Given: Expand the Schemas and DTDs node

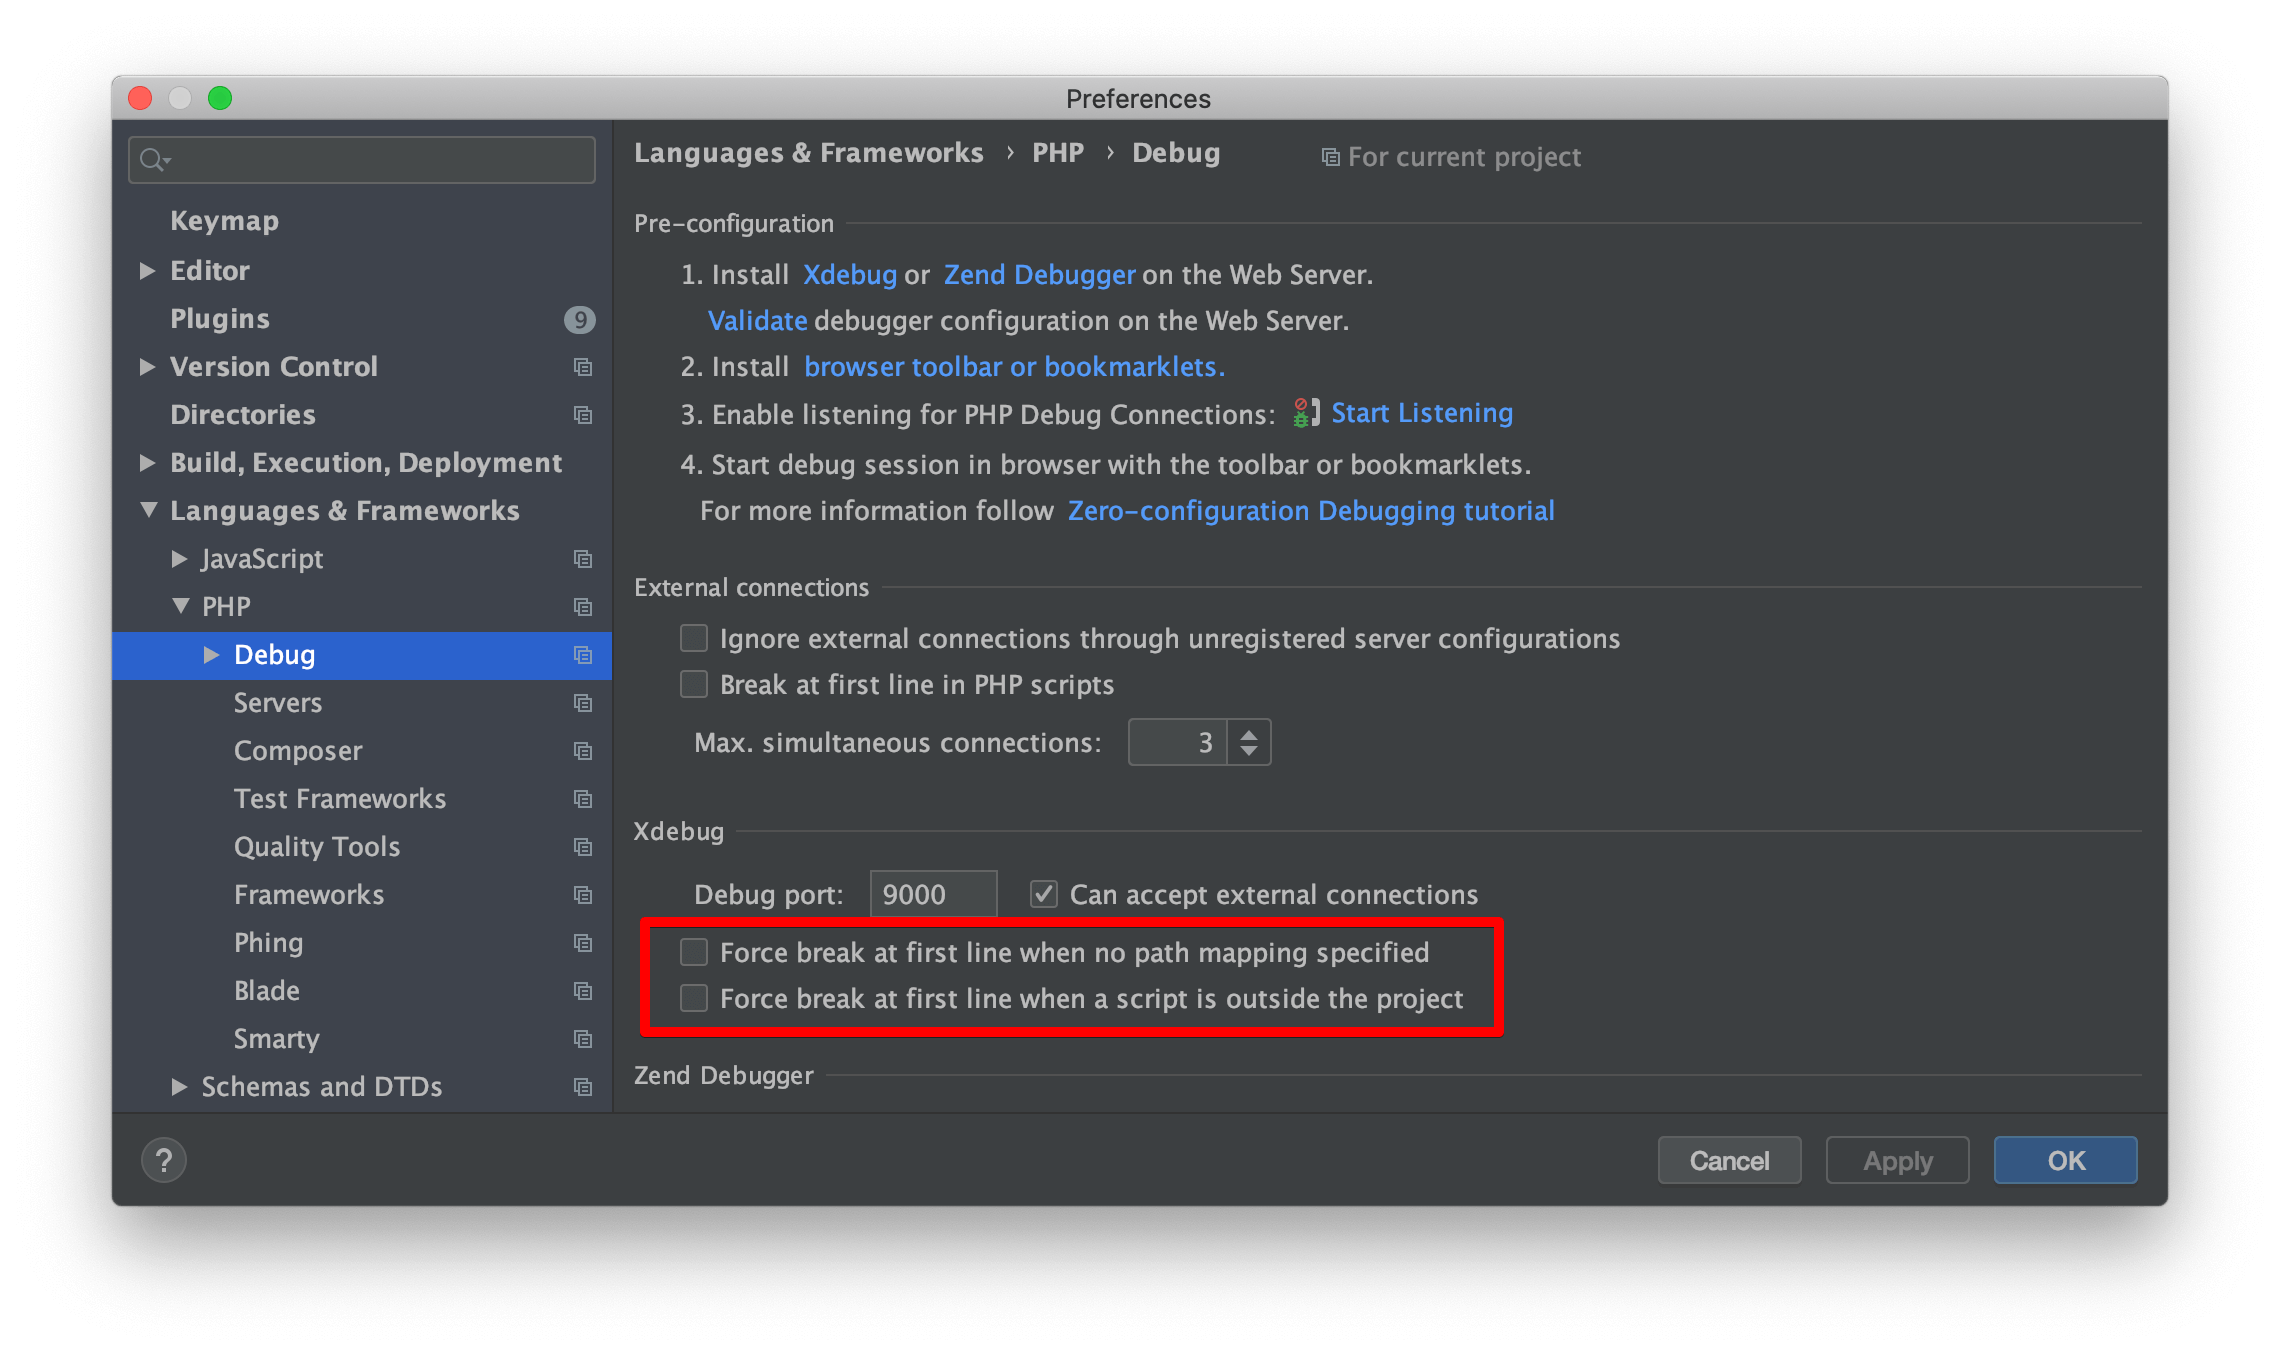Looking at the screenshot, I should pyautogui.click(x=180, y=1087).
